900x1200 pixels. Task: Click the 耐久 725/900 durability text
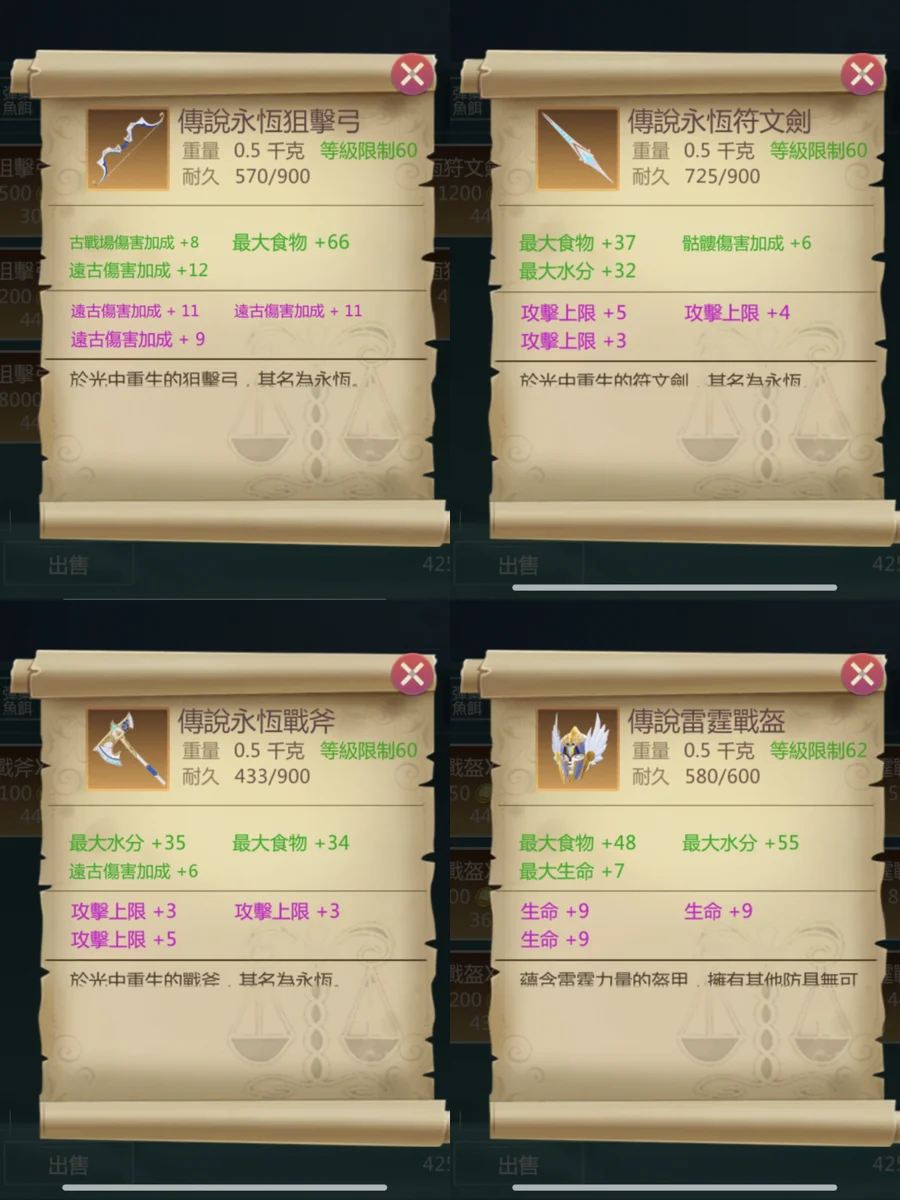(x=696, y=177)
